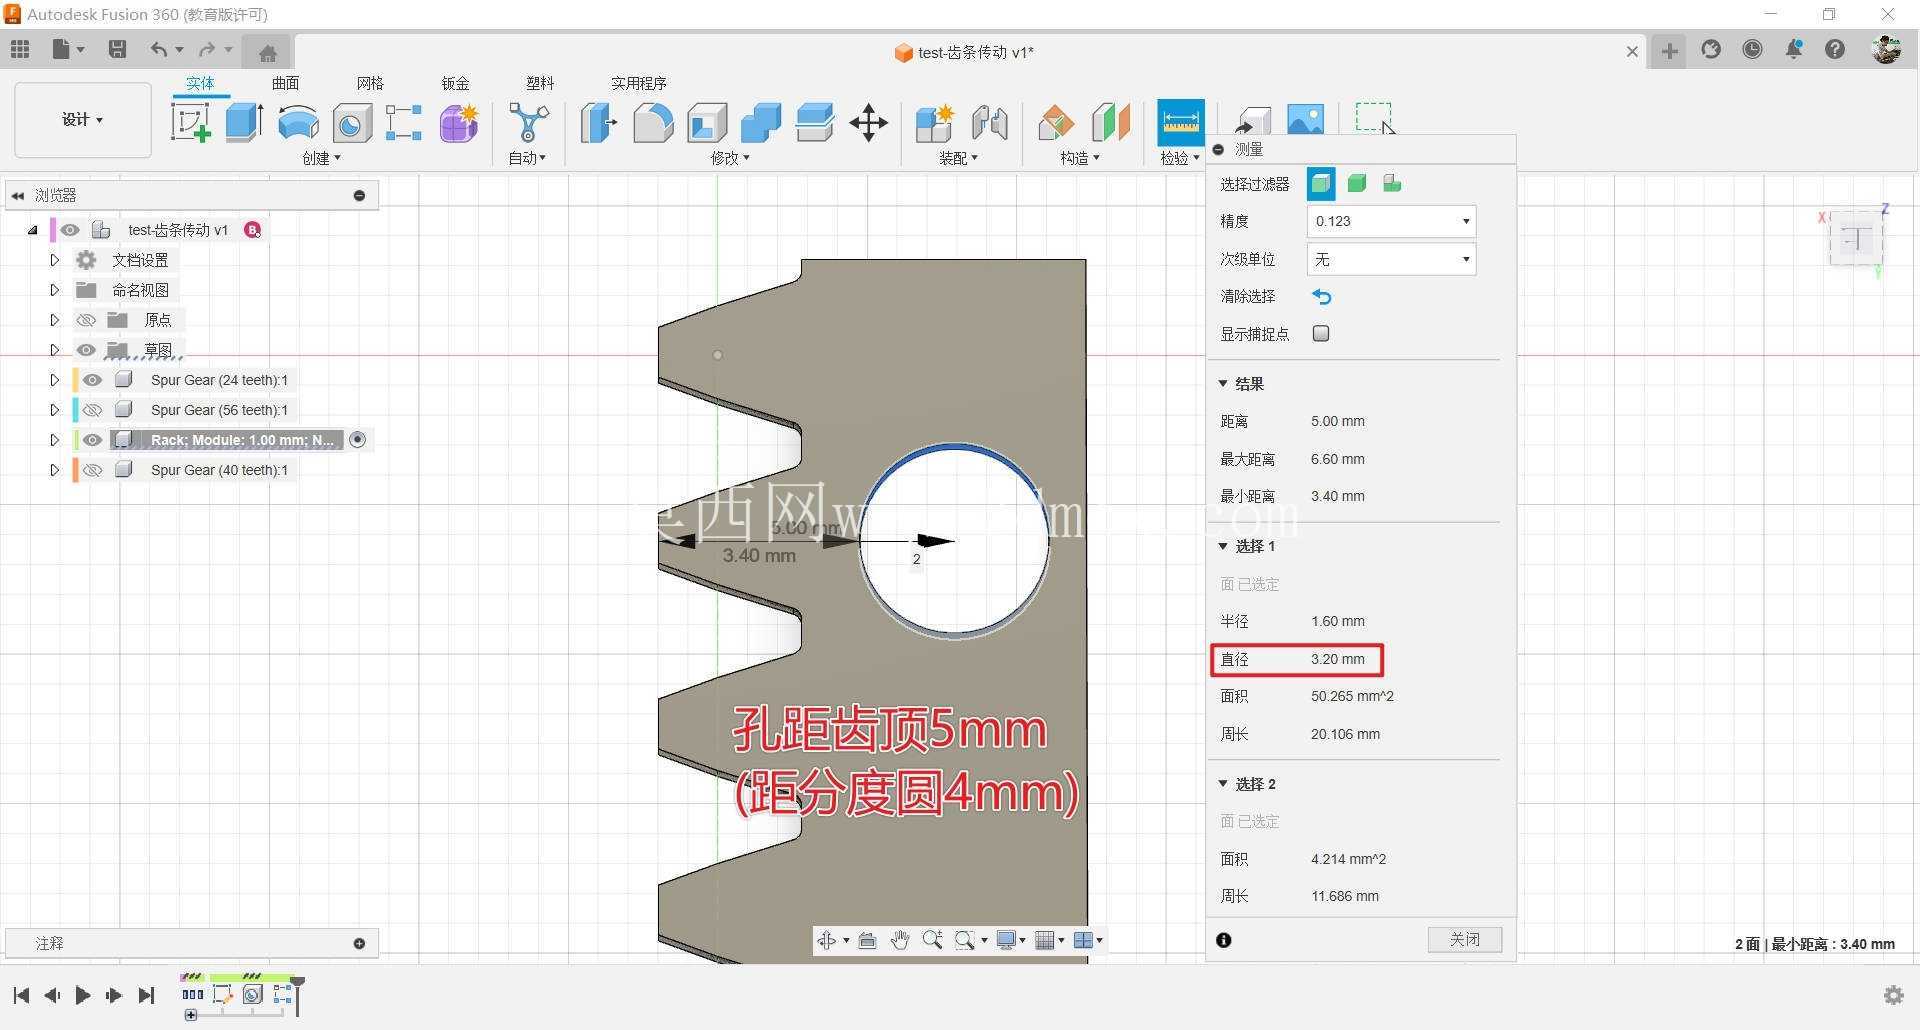Click the Automate tool icon
Screen dimensions: 1920x1030
(528, 123)
